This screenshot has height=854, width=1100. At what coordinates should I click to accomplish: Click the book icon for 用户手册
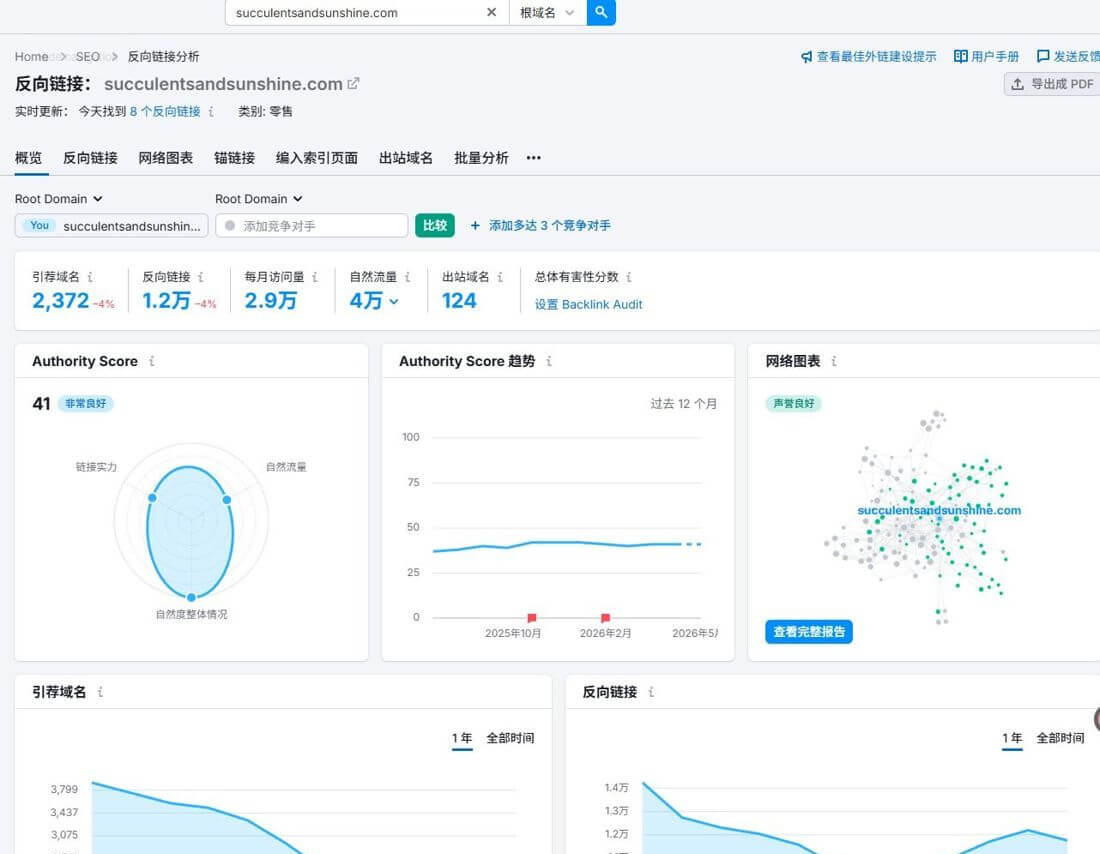(960, 56)
